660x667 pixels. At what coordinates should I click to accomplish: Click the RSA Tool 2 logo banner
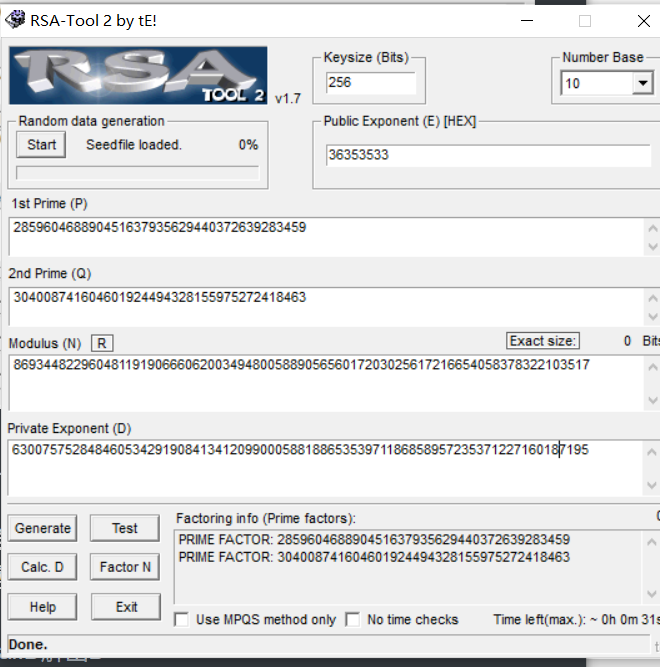139,77
